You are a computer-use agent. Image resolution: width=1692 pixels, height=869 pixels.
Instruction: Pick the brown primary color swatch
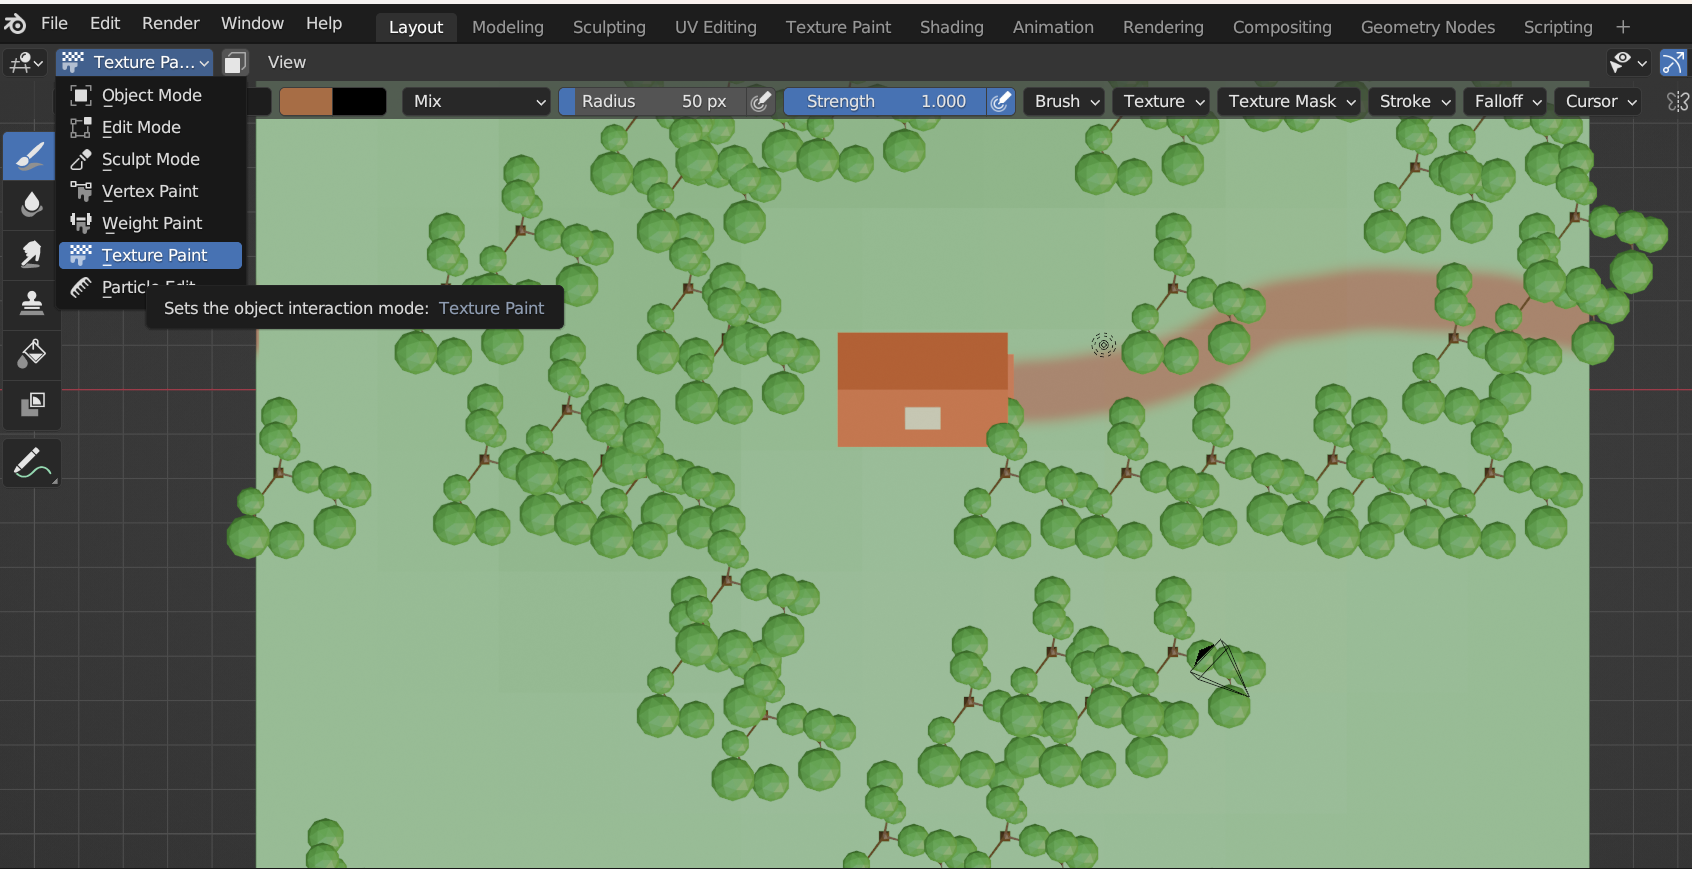(306, 101)
